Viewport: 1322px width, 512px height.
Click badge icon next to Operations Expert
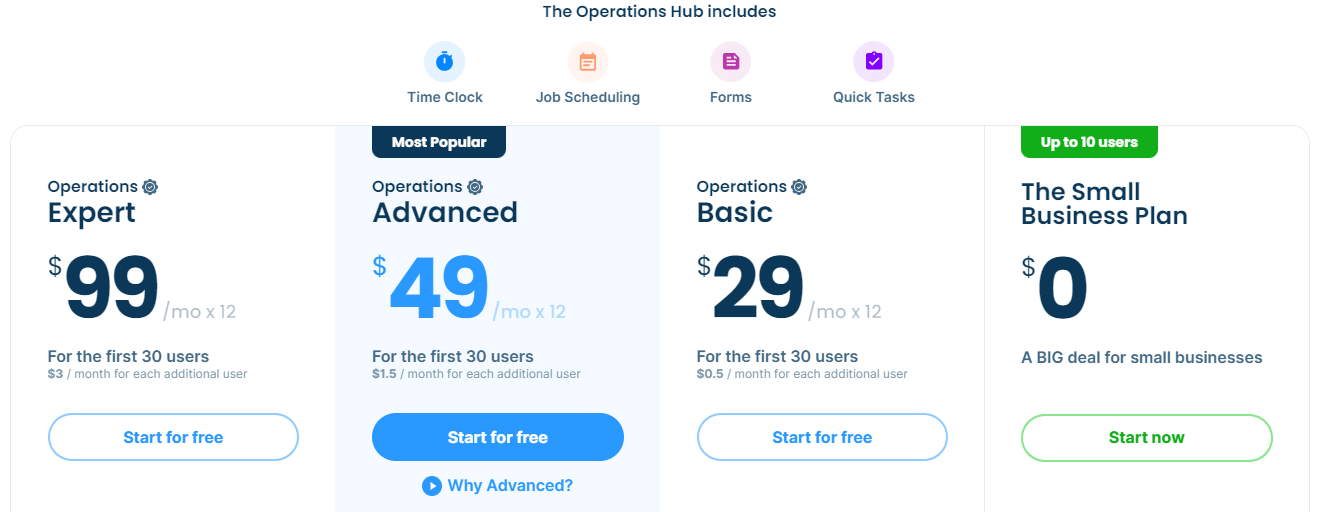click(x=150, y=187)
